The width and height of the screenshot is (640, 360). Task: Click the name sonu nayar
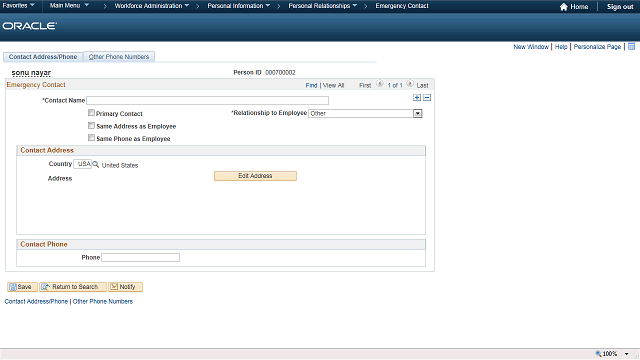point(31,73)
